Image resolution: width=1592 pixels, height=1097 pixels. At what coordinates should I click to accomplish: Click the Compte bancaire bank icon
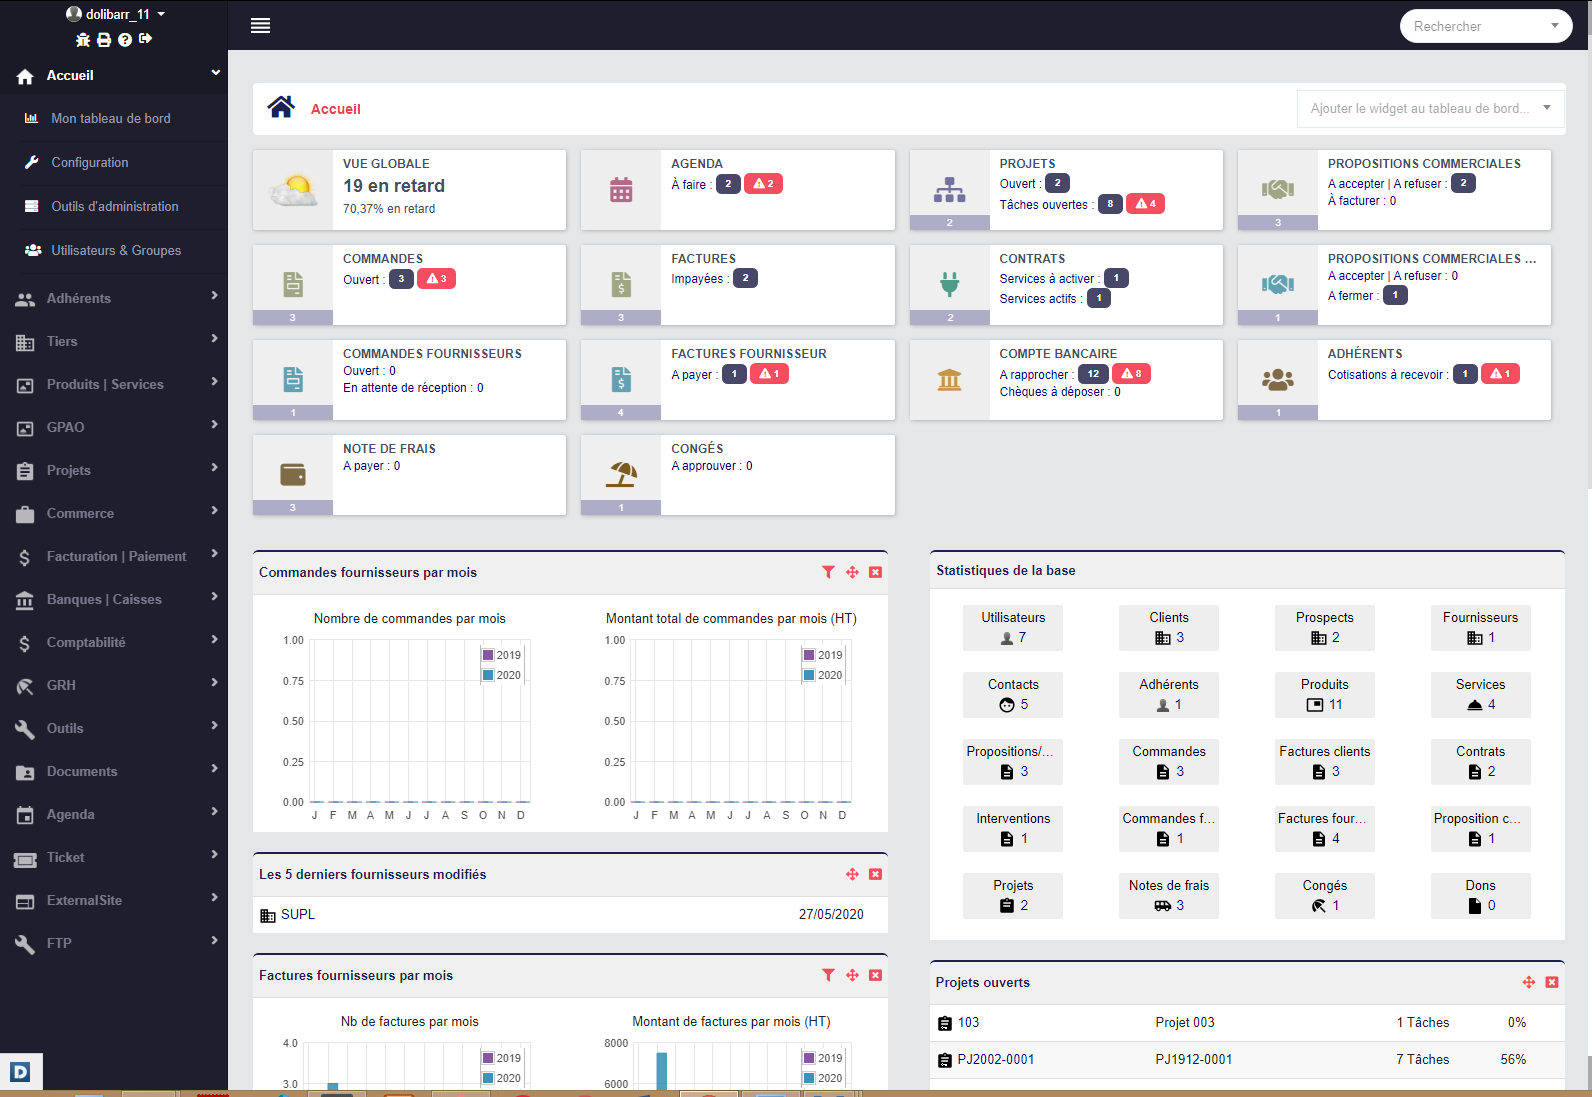(x=949, y=379)
